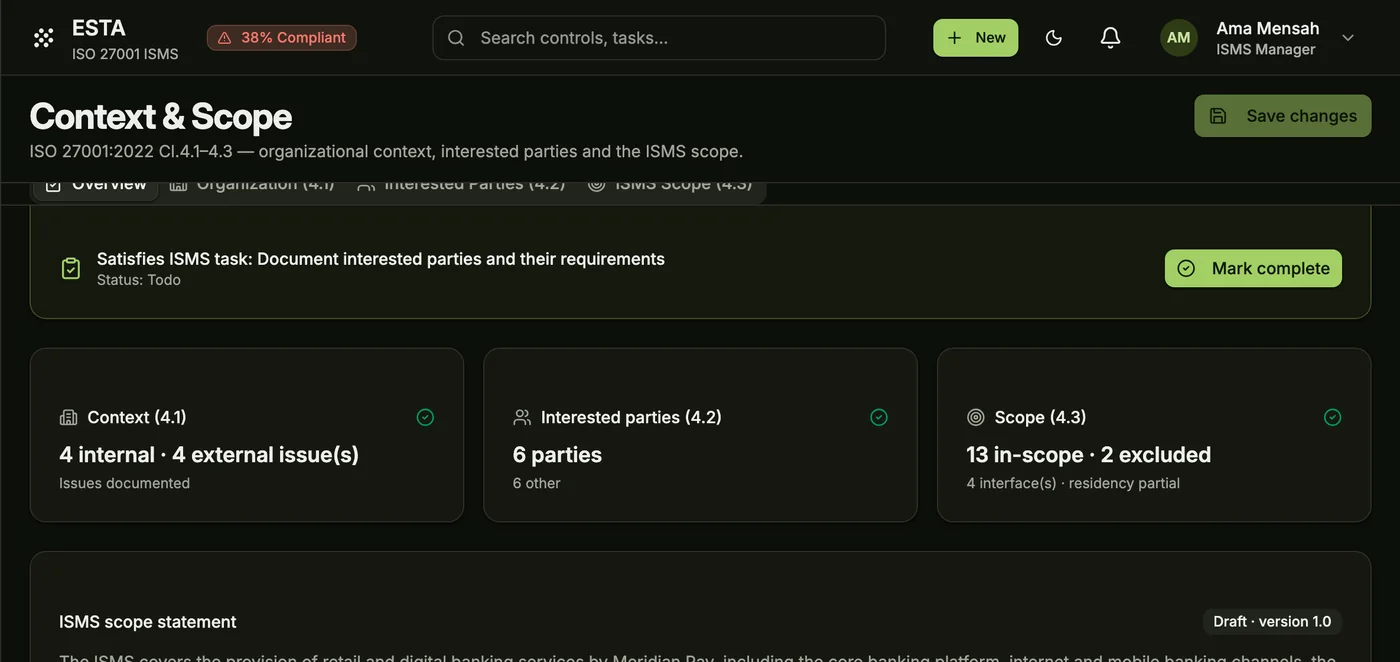The height and width of the screenshot is (662, 1400).
Task: Click the green check on Context (4.1) card
Action: (425, 417)
